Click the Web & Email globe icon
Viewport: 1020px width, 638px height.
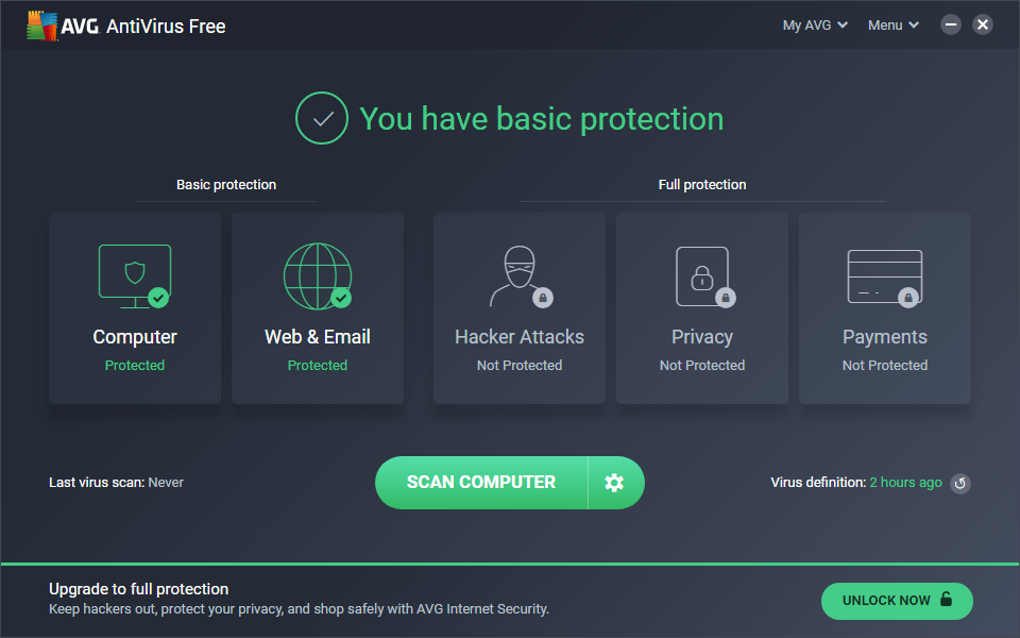(317, 275)
